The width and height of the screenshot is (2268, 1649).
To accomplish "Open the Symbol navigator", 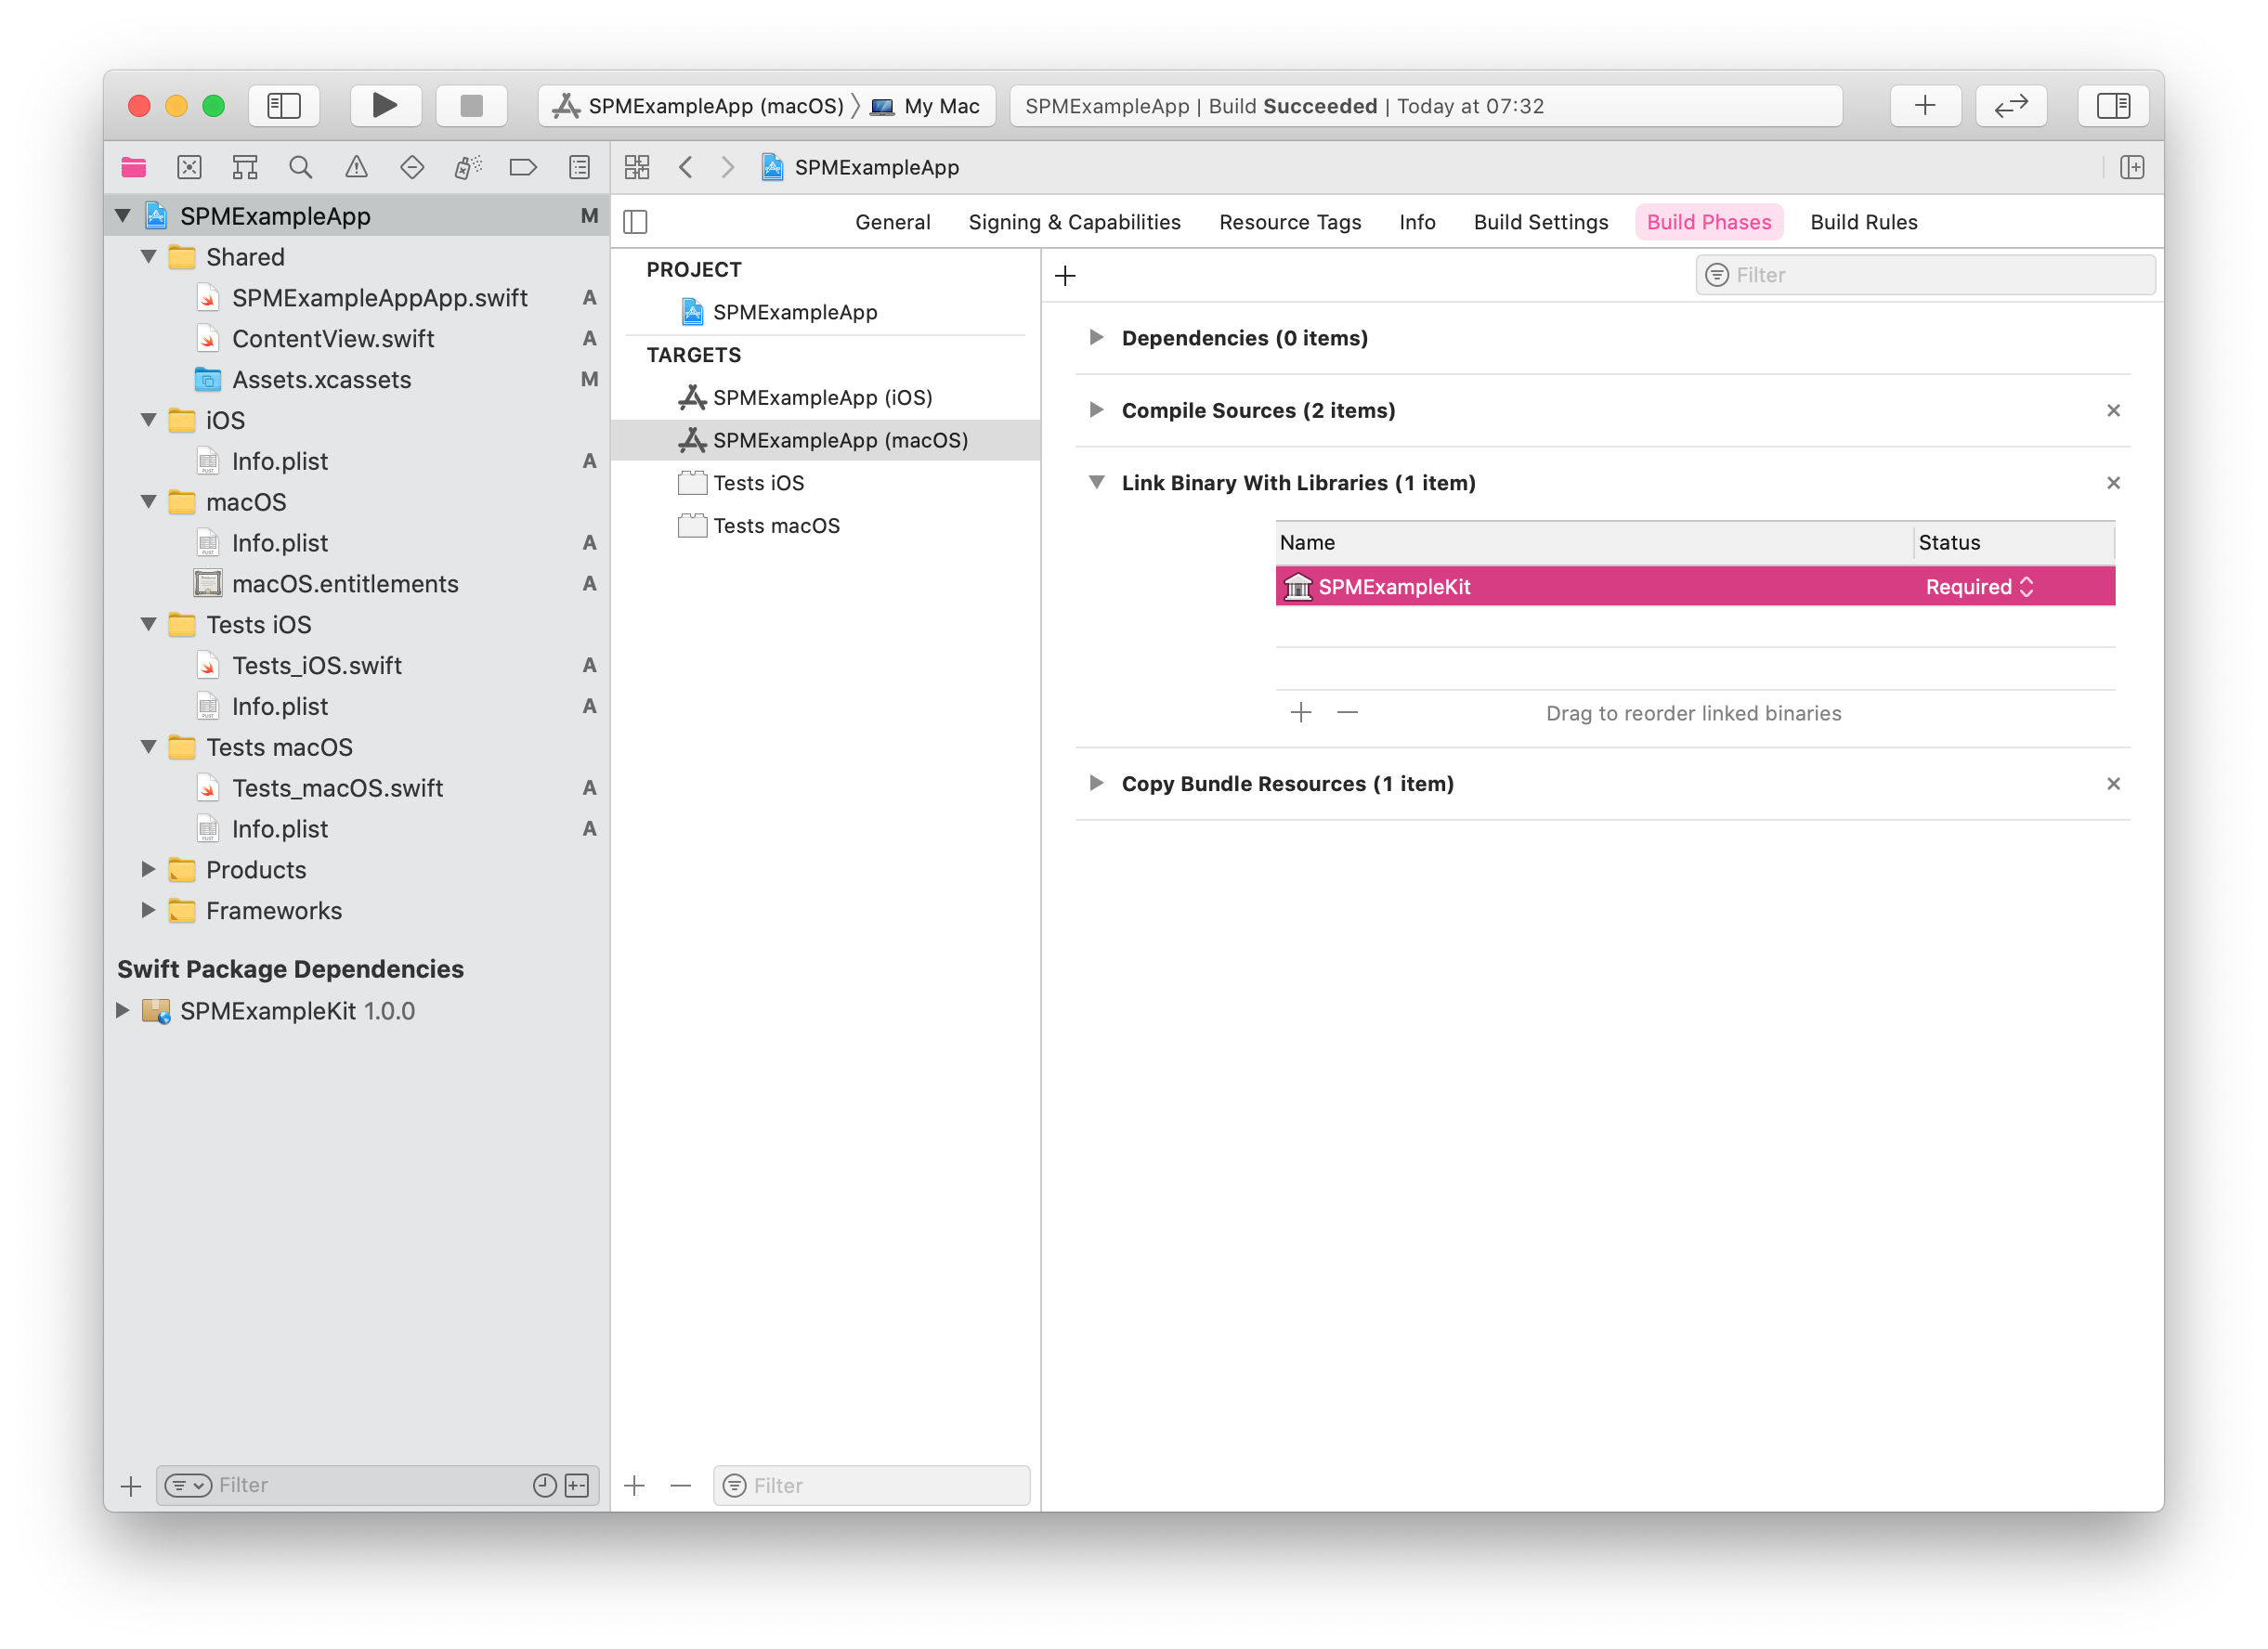I will [245, 167].
